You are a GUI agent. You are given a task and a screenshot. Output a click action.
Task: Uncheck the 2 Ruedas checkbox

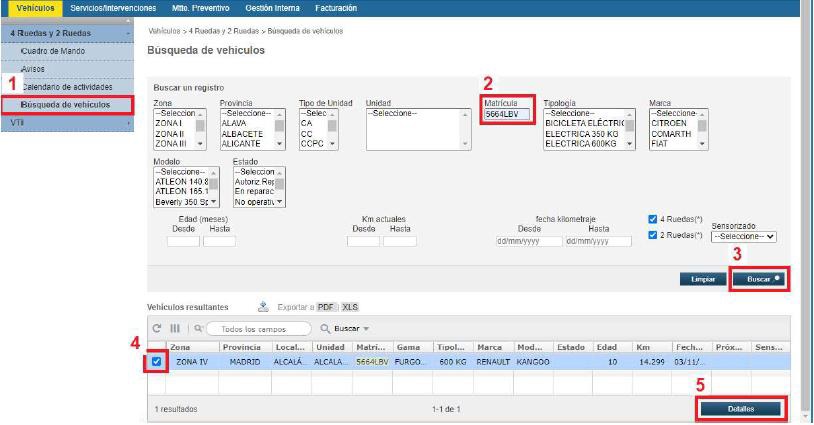tap(653, 235)
